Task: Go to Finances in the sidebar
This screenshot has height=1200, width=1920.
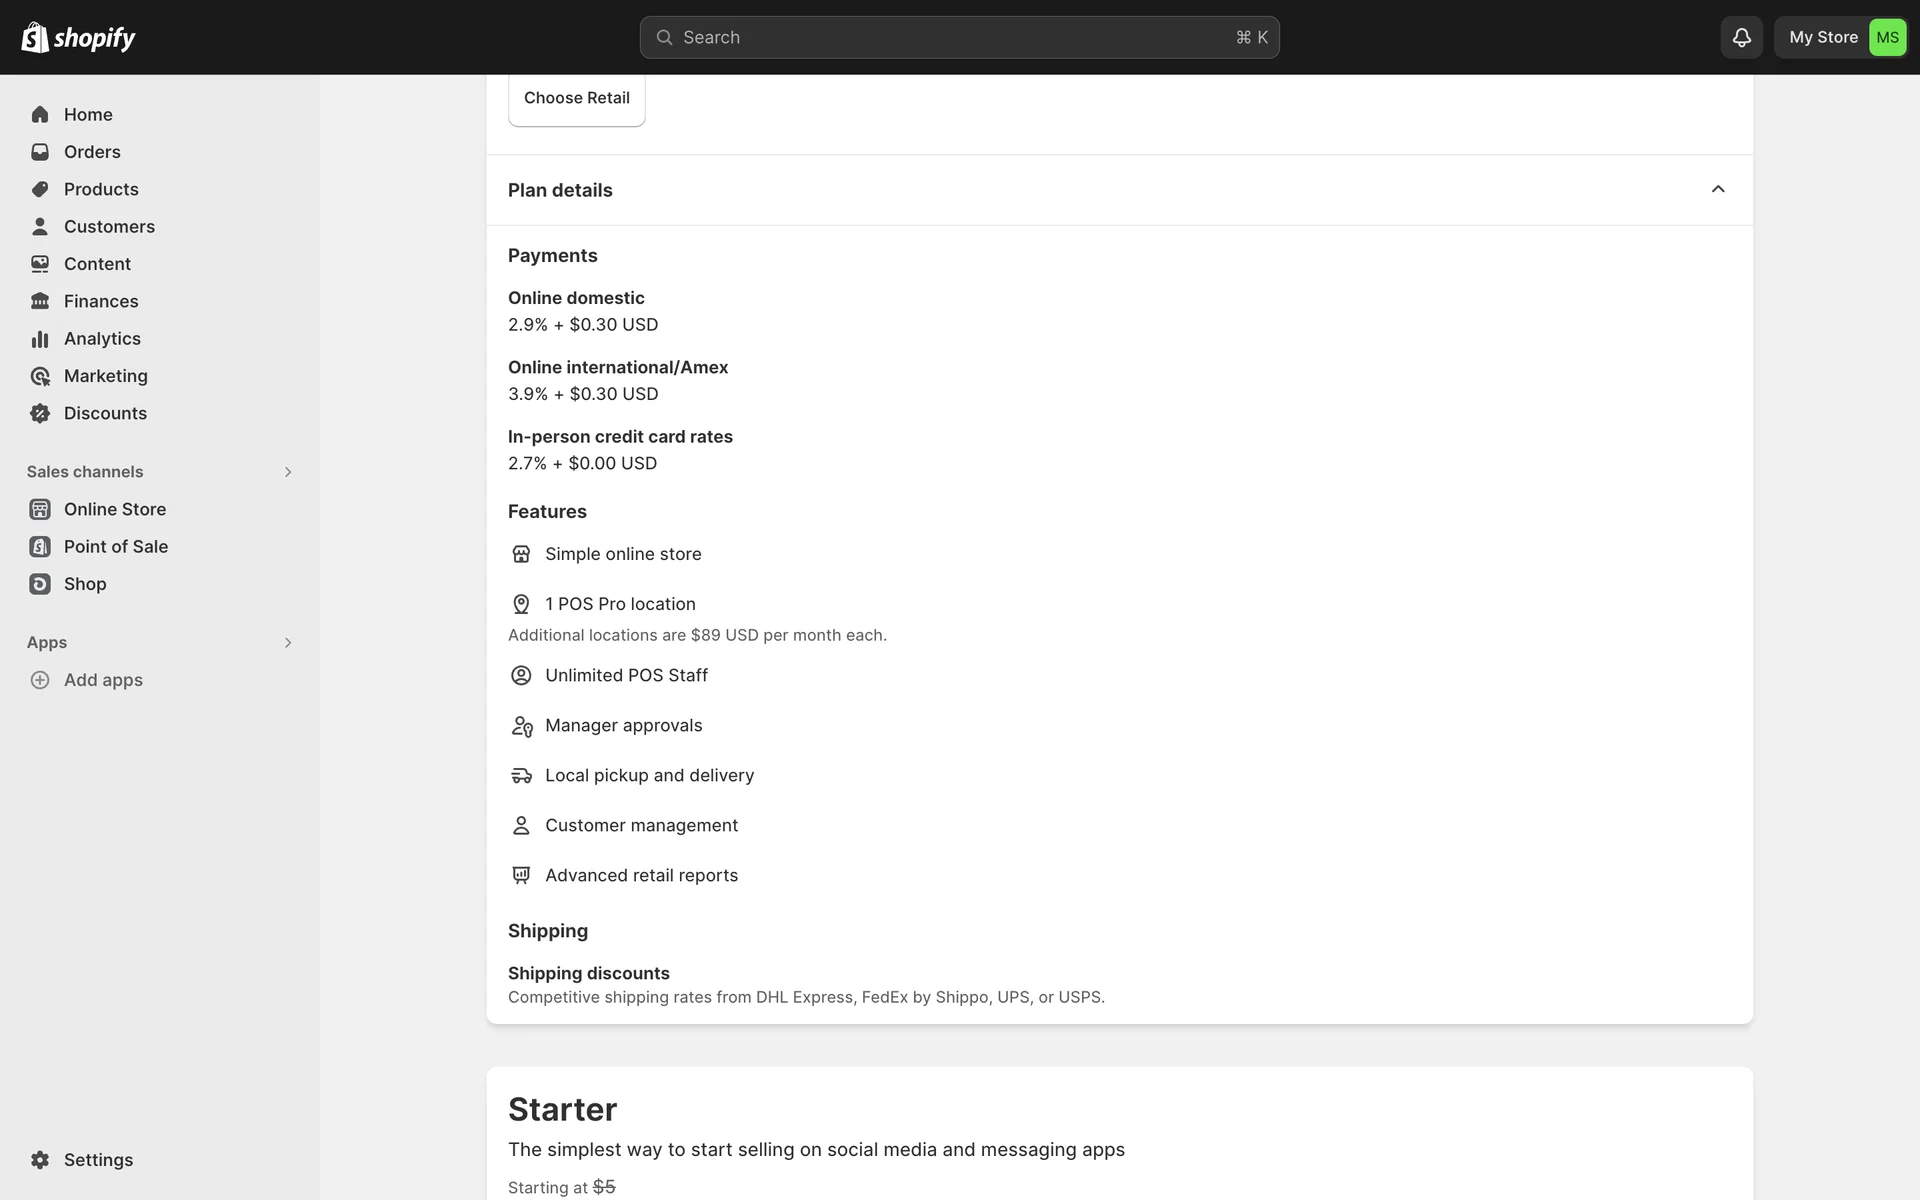Action: pos(101,301)
